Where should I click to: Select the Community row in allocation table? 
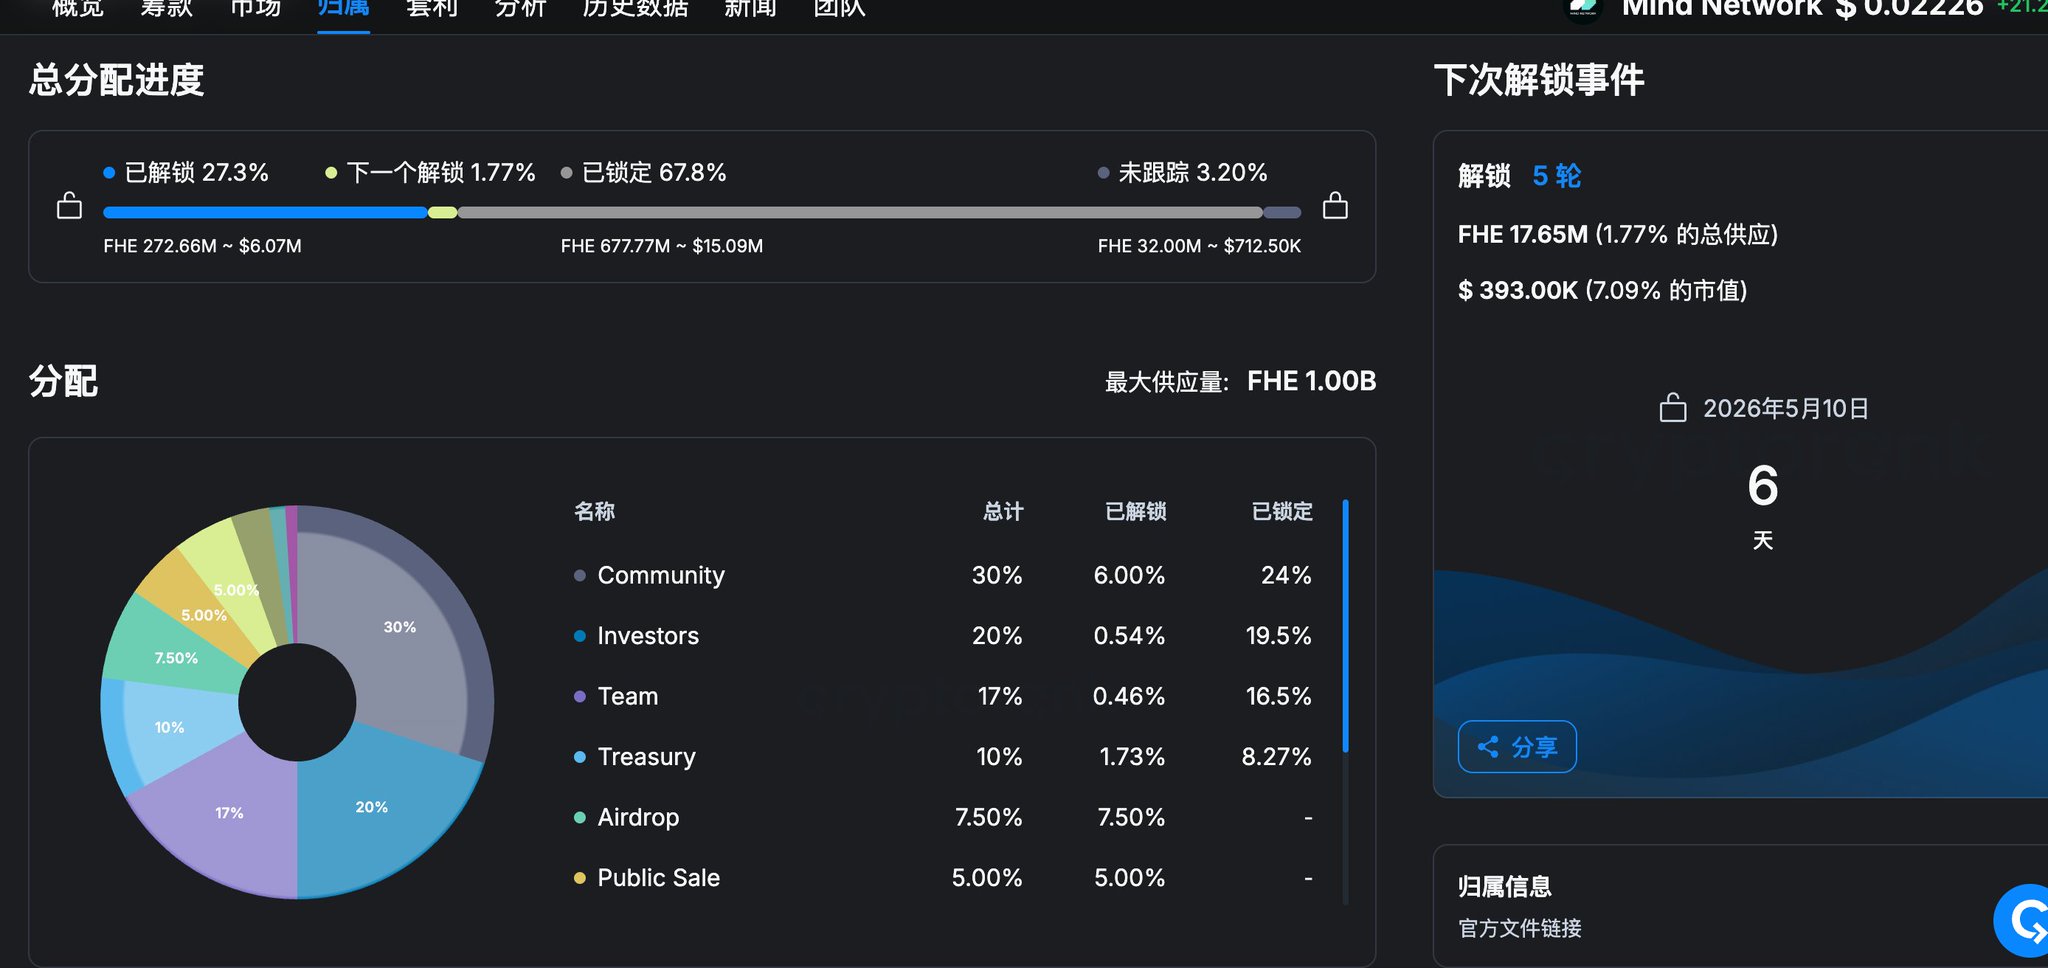(943, 575)
